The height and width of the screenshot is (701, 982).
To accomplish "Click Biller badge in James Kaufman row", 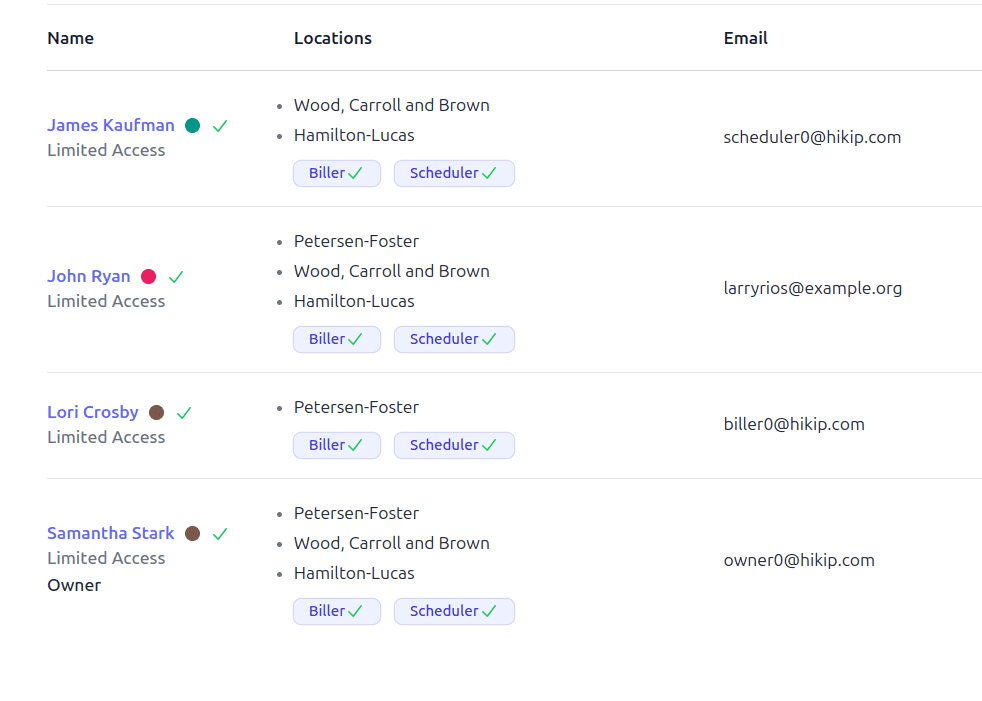I will pos(337,174).
